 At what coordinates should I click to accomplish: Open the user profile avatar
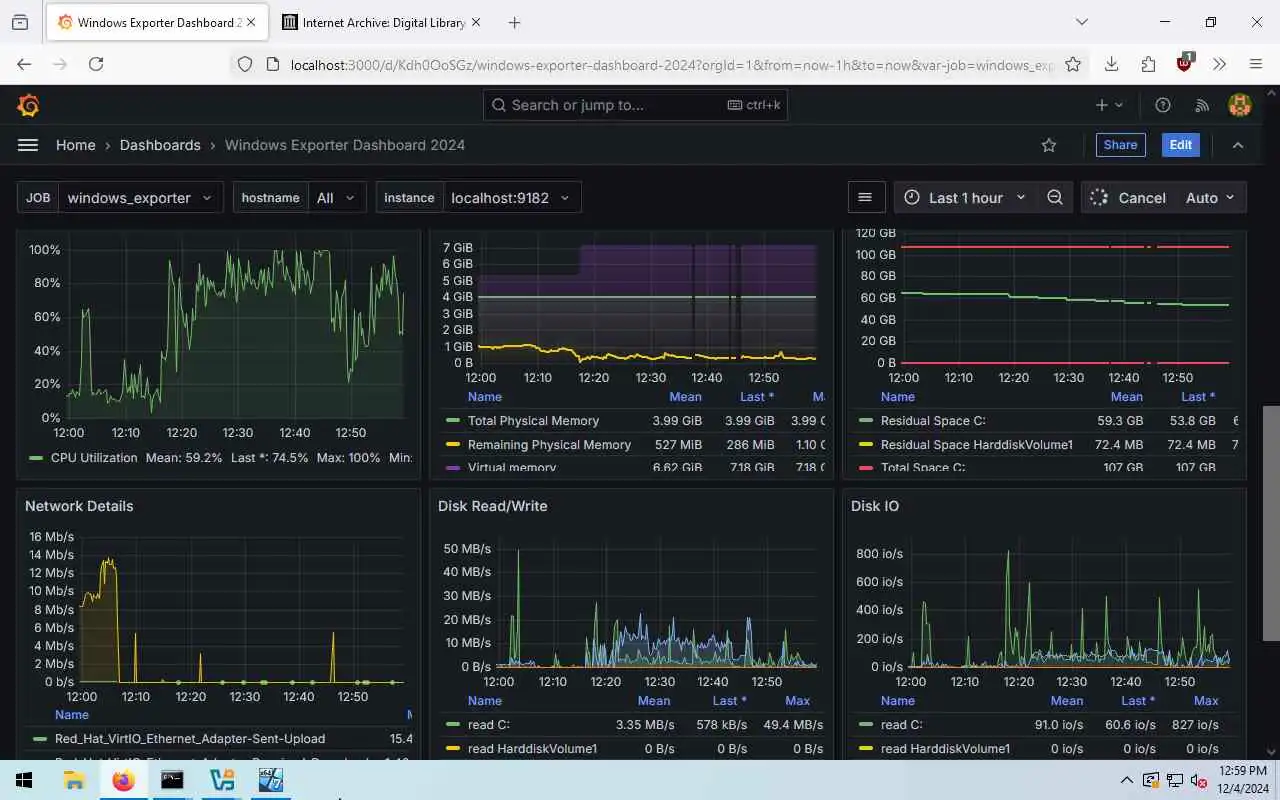click(x=1240, y=105)
